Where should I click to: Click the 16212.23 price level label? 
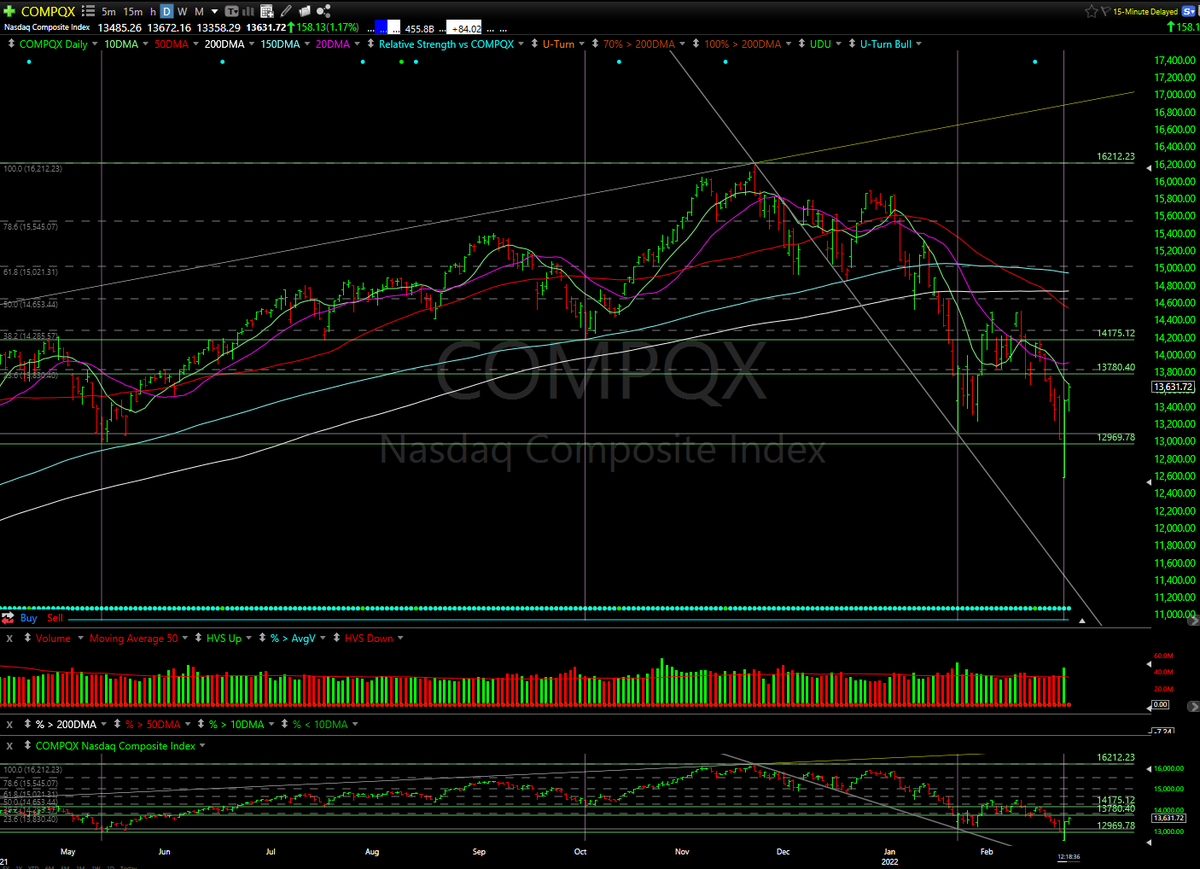click(x=1116, y=156)
